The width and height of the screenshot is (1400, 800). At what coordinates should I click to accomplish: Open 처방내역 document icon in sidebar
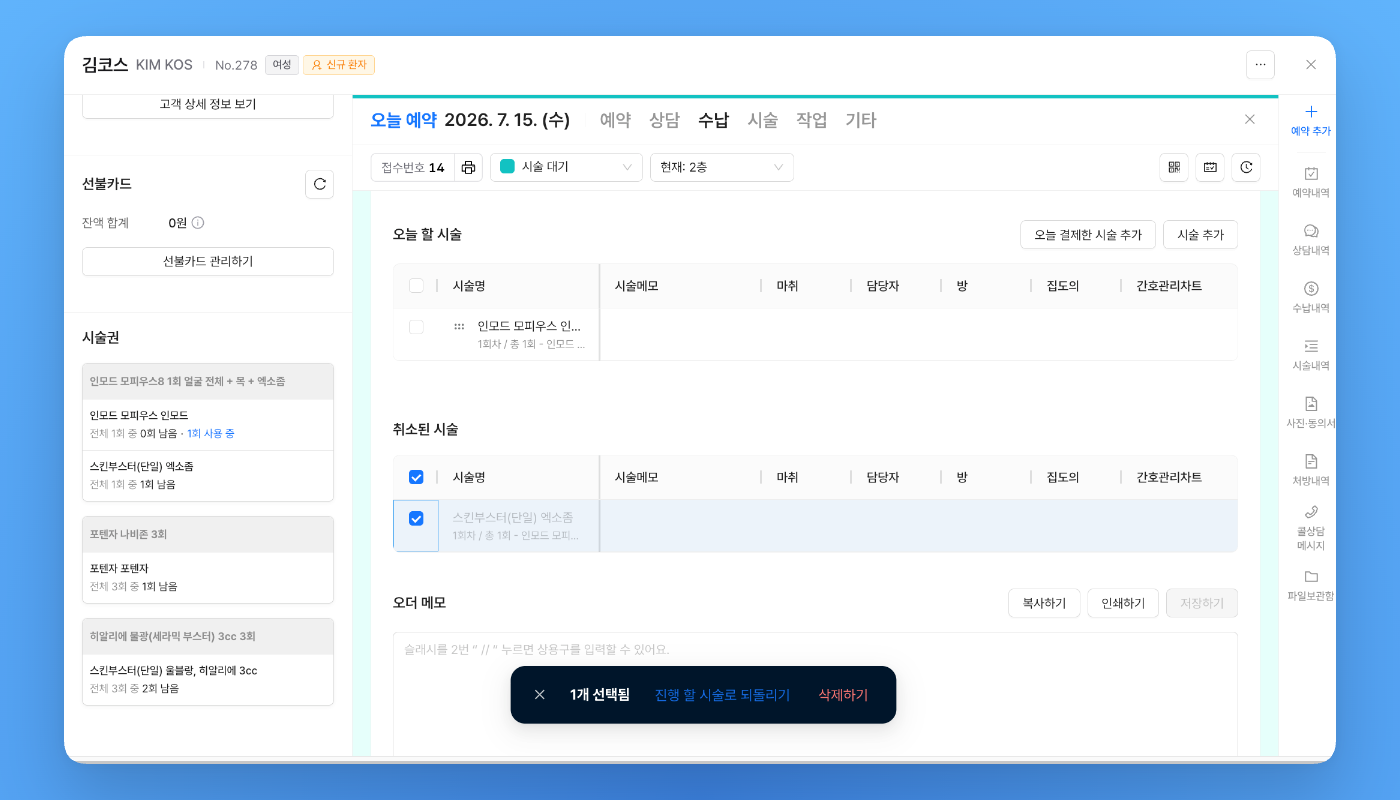(1311, 461)
